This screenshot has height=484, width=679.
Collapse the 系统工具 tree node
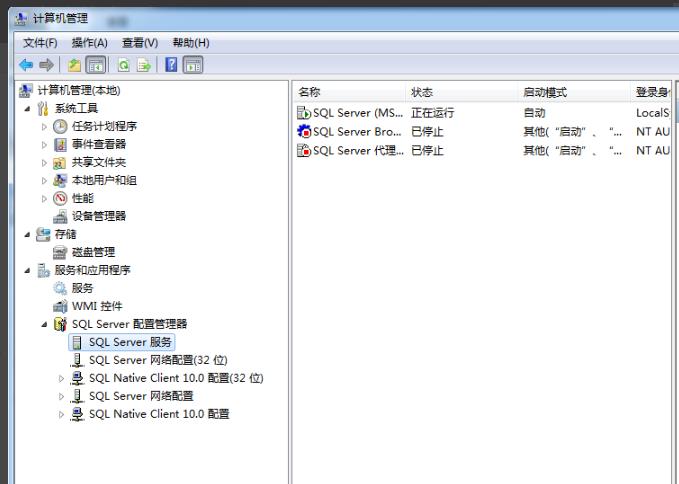point(27,109)
